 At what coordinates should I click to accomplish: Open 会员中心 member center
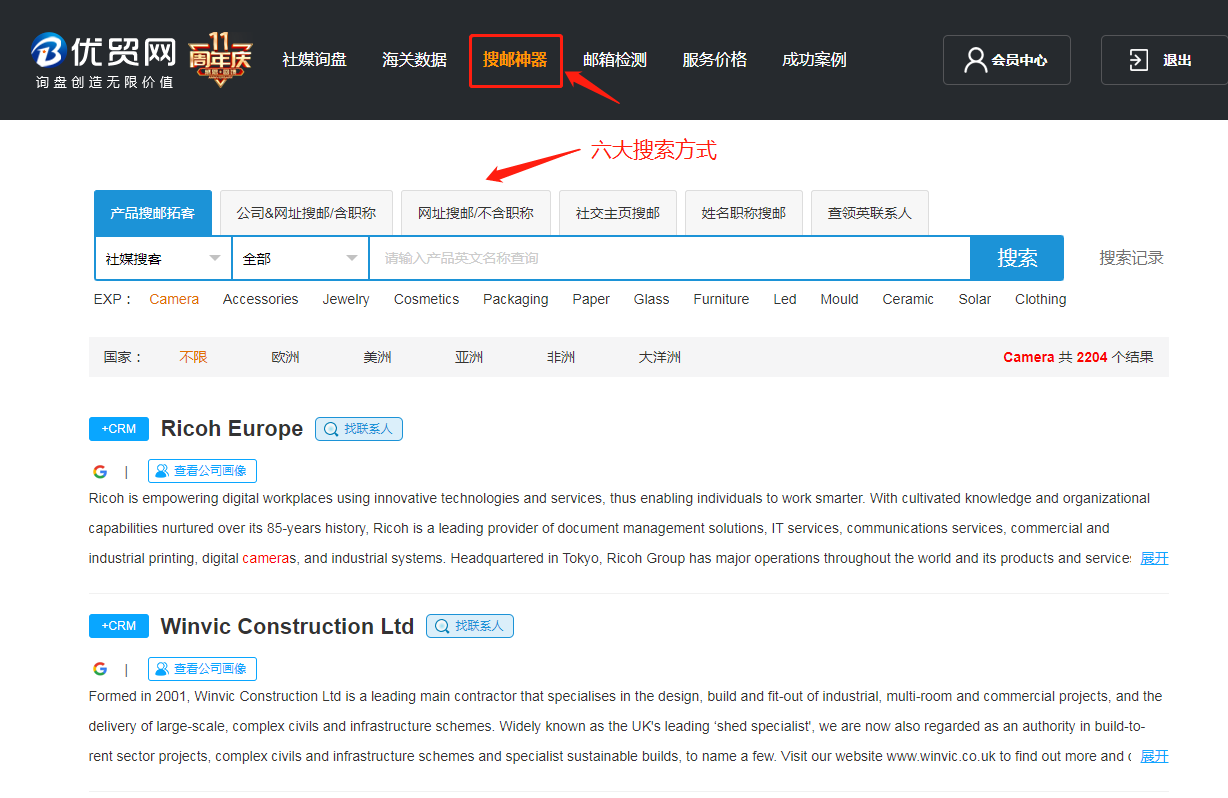1006,60
